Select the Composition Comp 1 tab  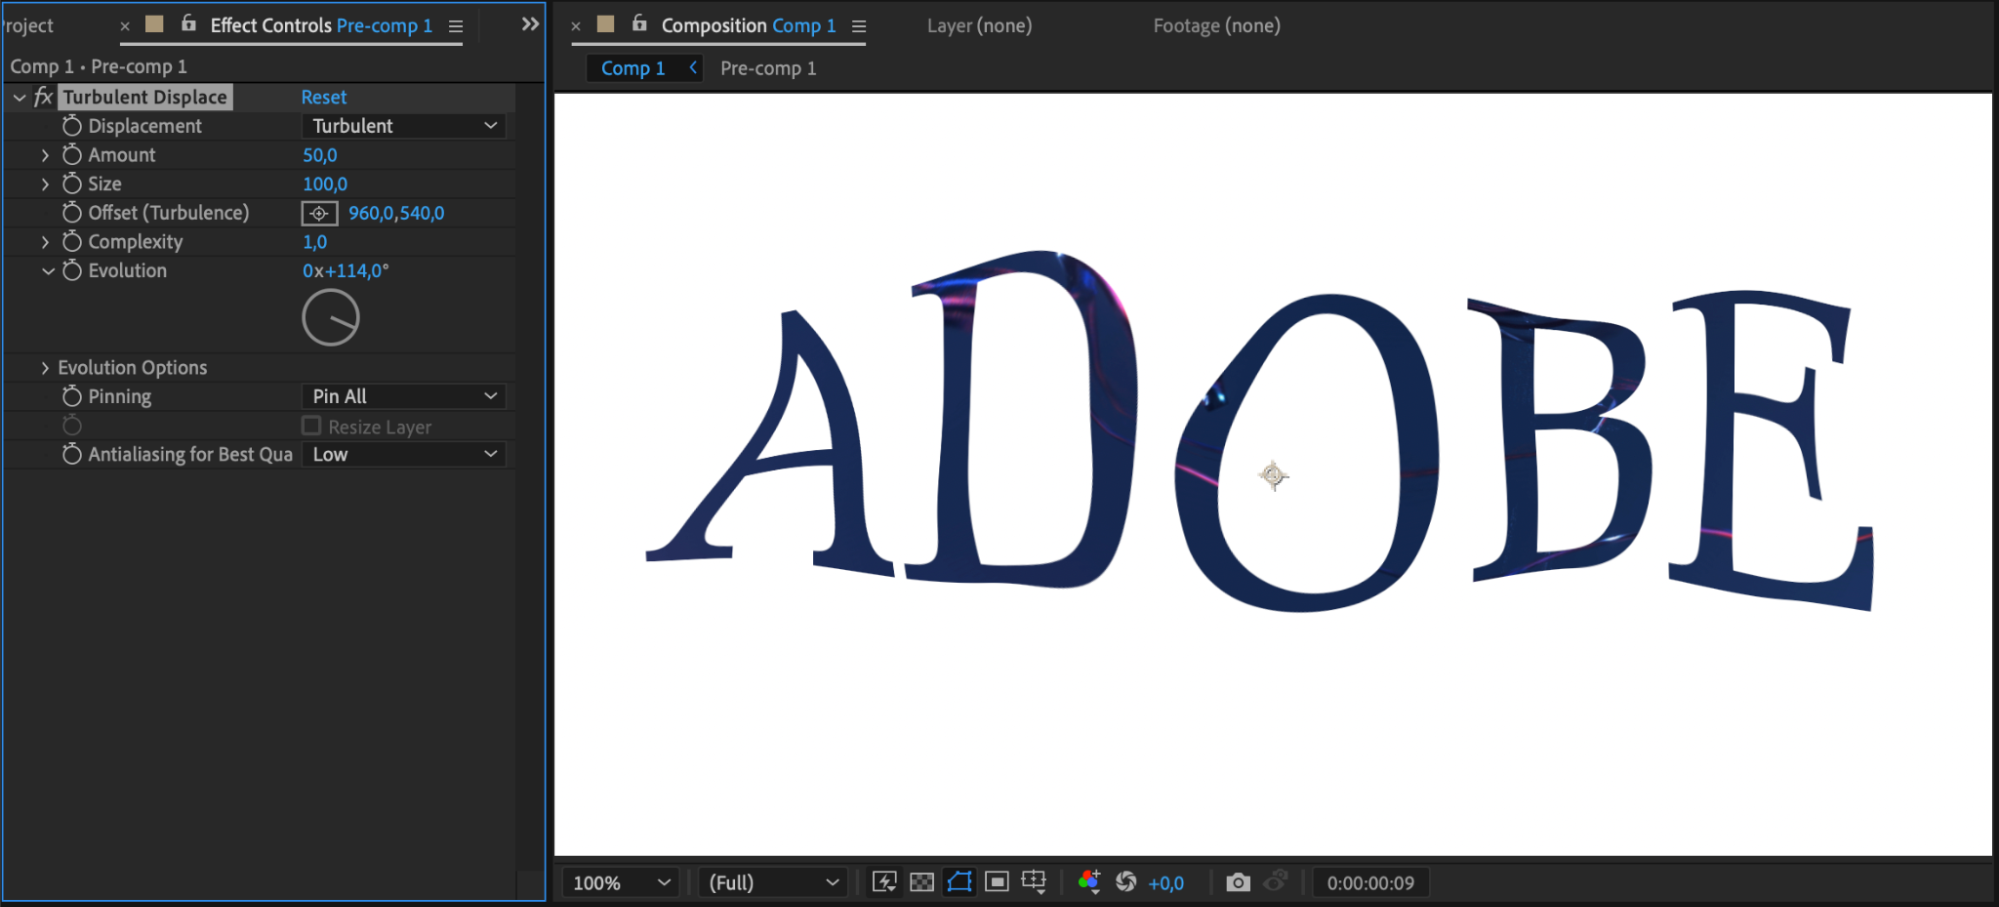pyautogui.click(x=748, y=26)
